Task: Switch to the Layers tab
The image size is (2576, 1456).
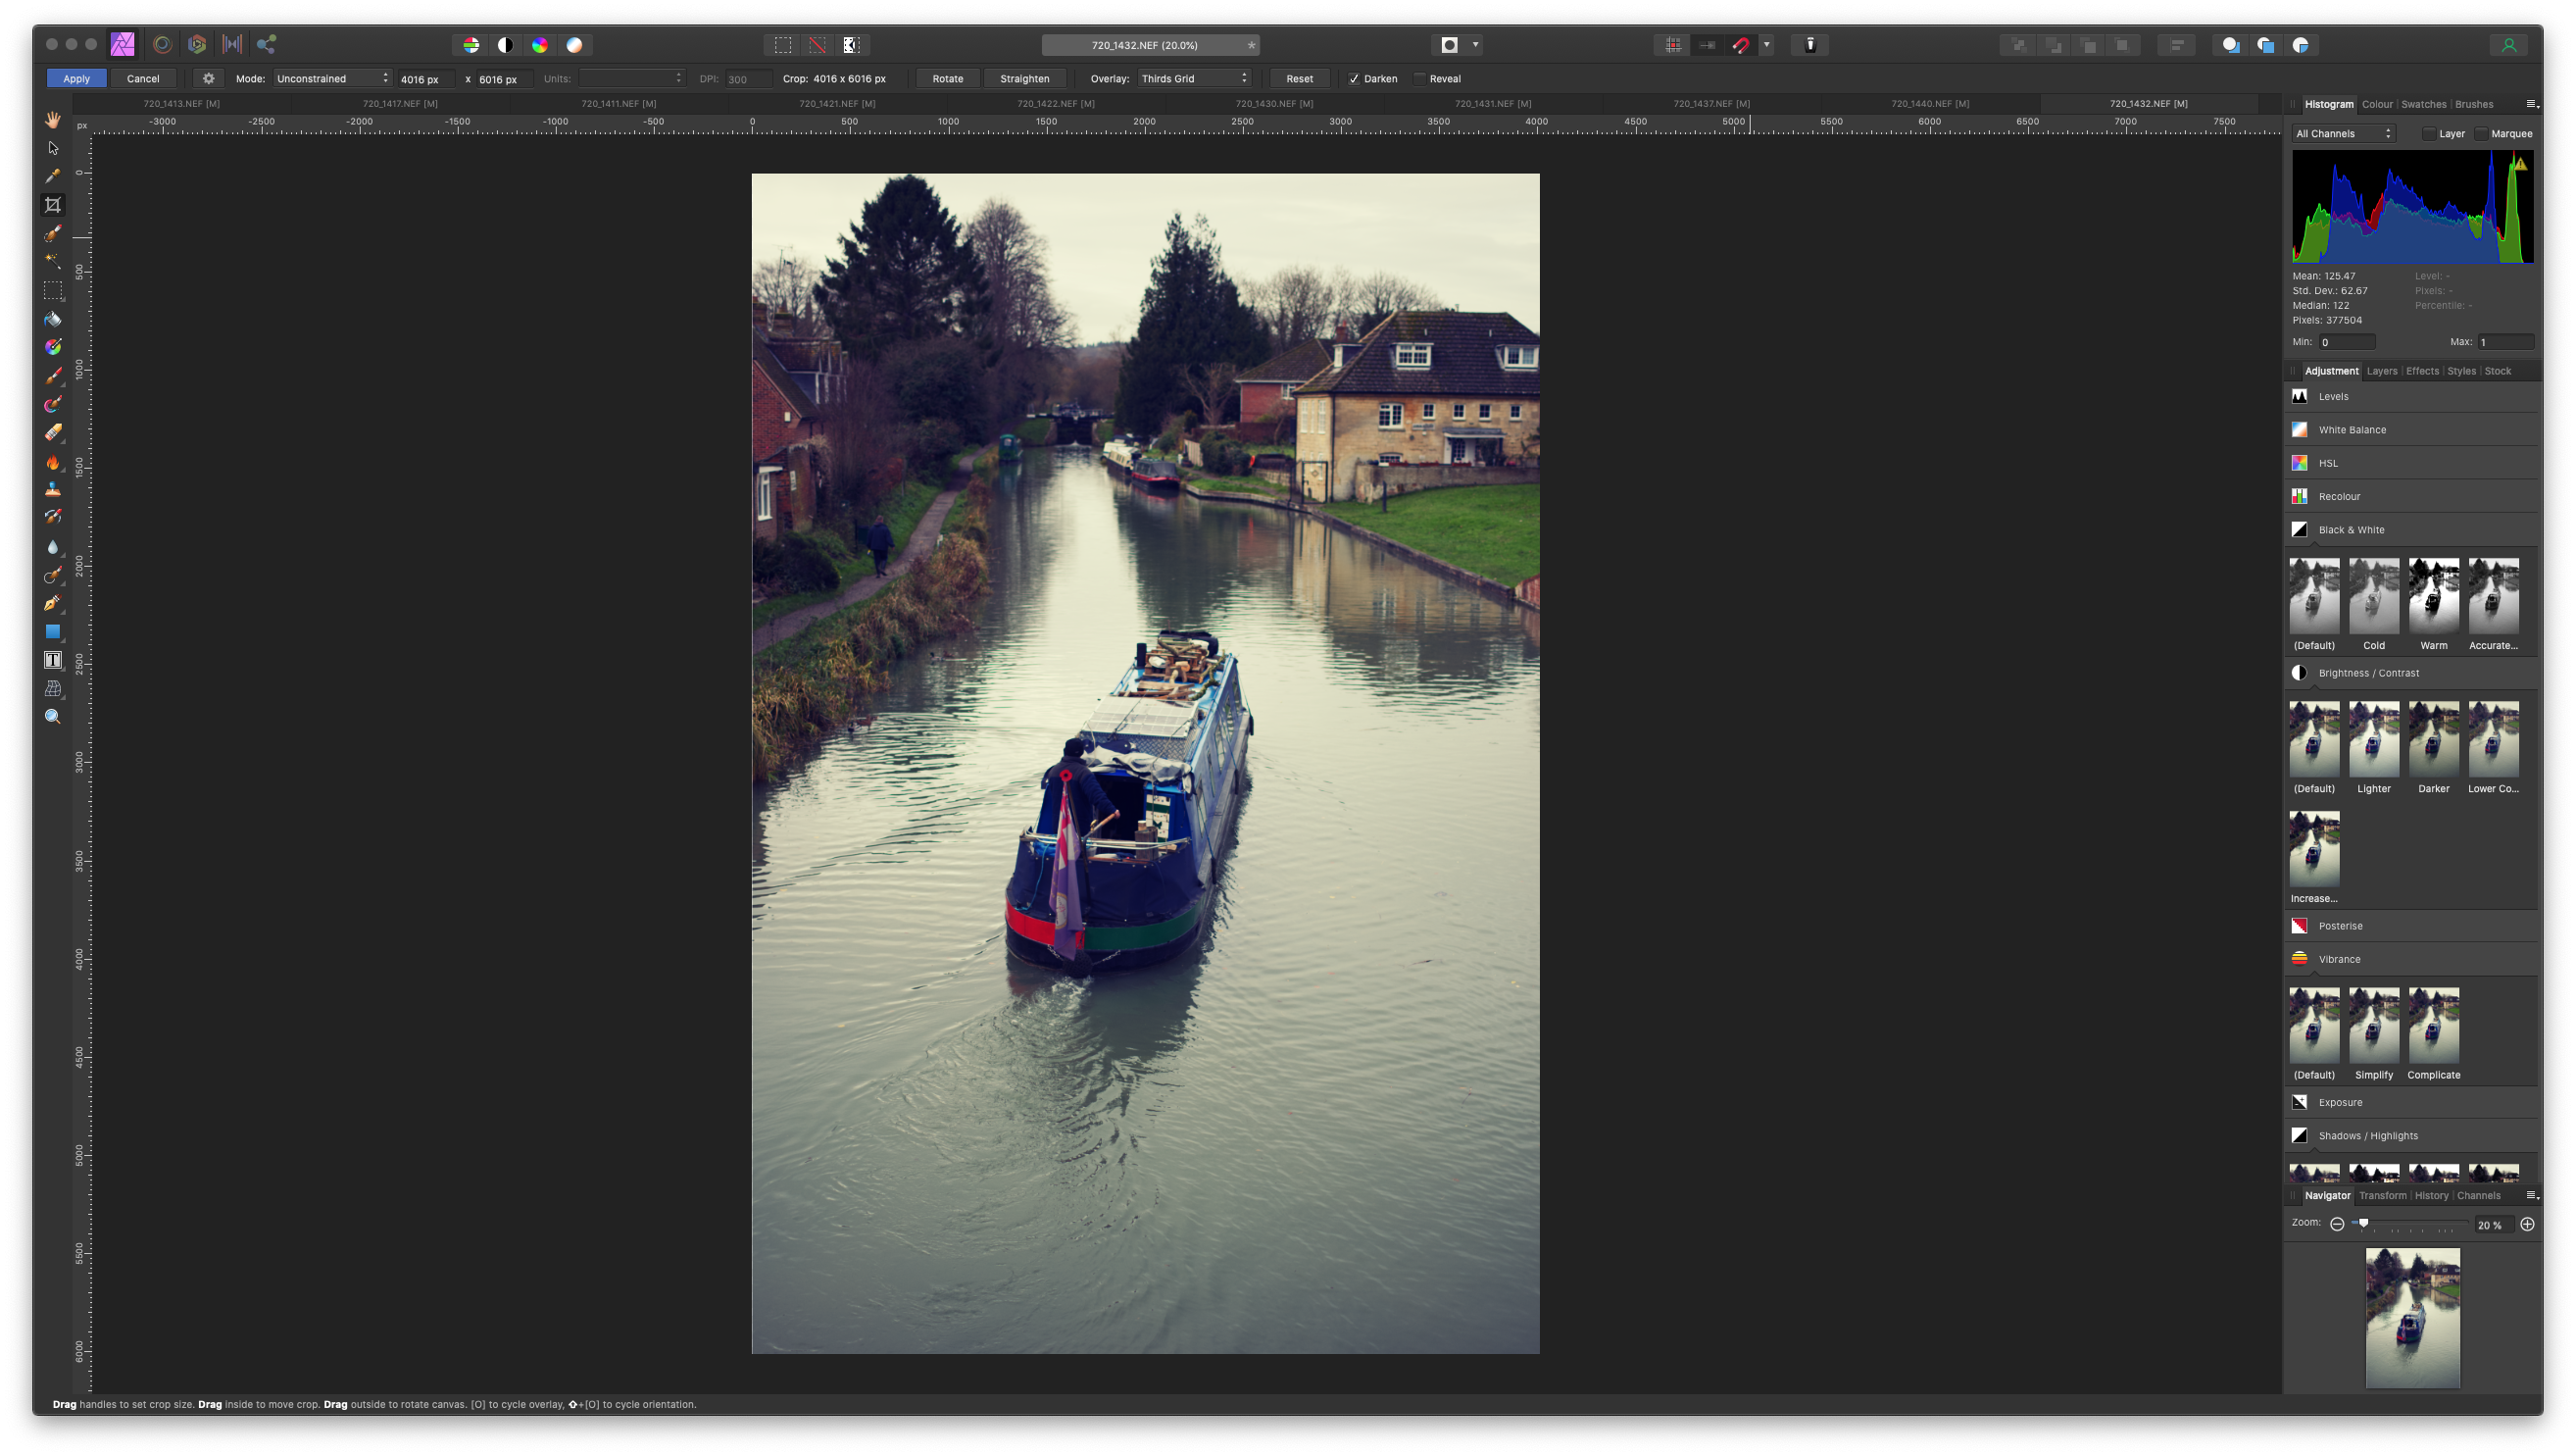Action: point(2383,372)
